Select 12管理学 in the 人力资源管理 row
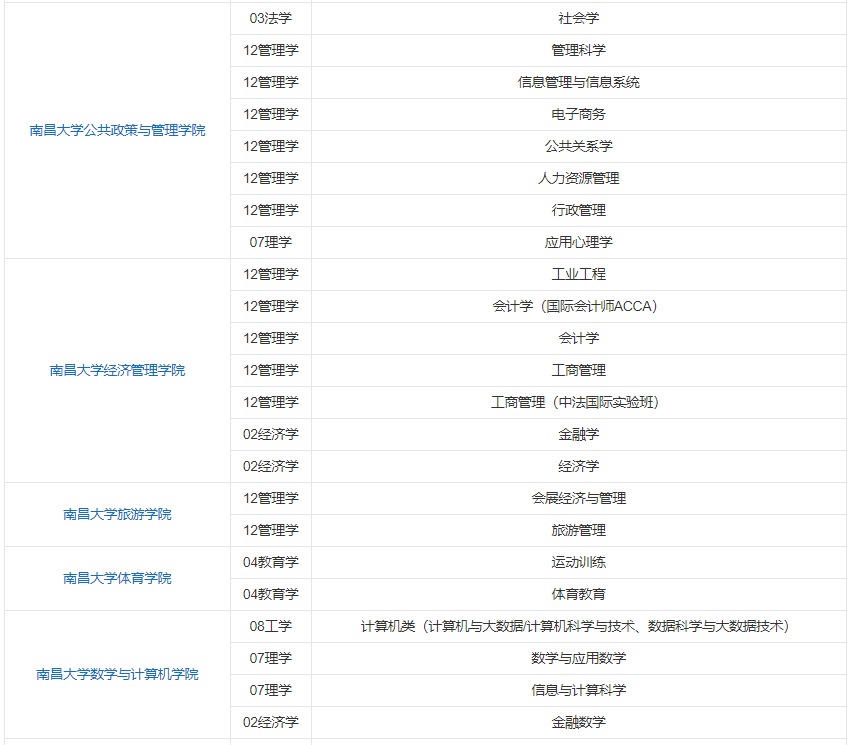The height and width of the screenshot is (745, 850). pyautogui.click(x=271, y=178)
